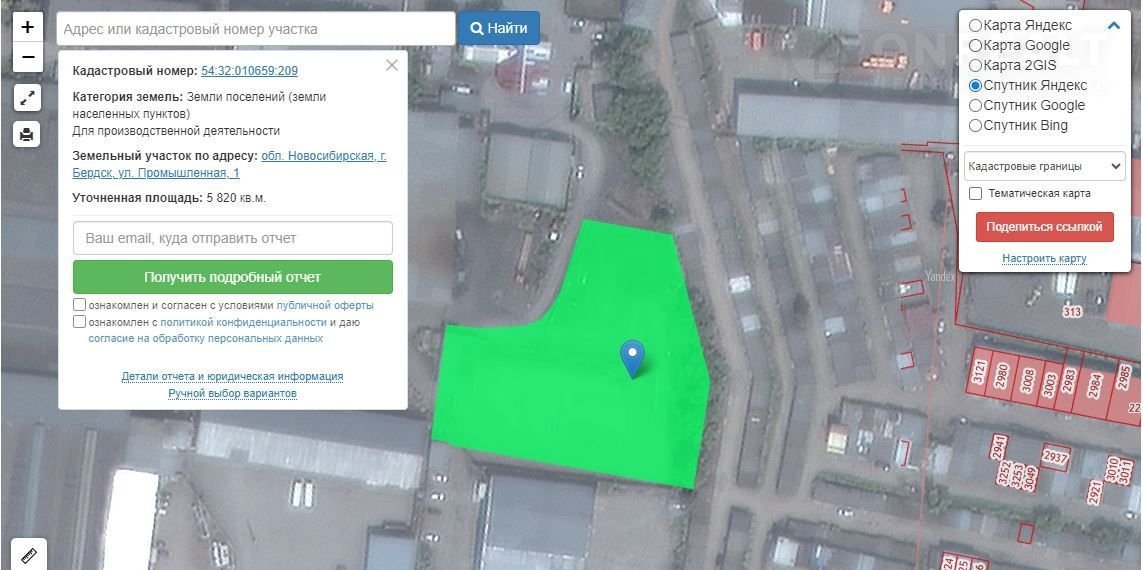Focus the email input field
The width and height of the screenshot is (1143, 570).
(232, 239)
